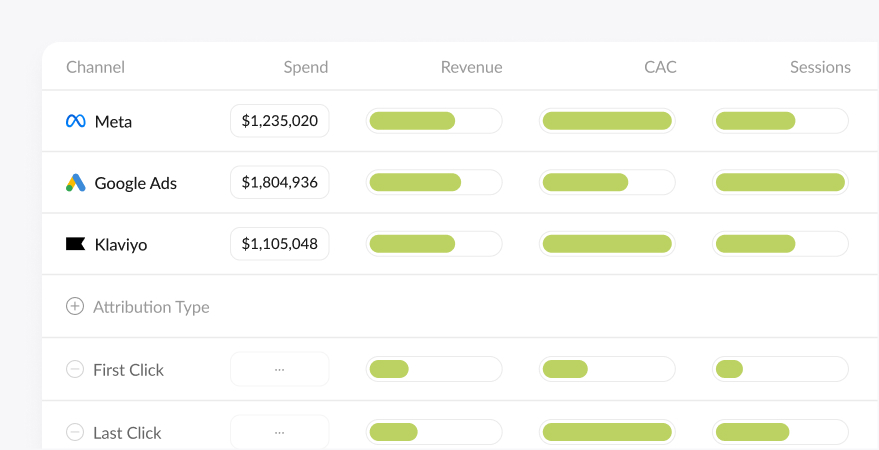Click Meta CAC bar
This screenshot has height=450, width=879.
pos(607,120)
